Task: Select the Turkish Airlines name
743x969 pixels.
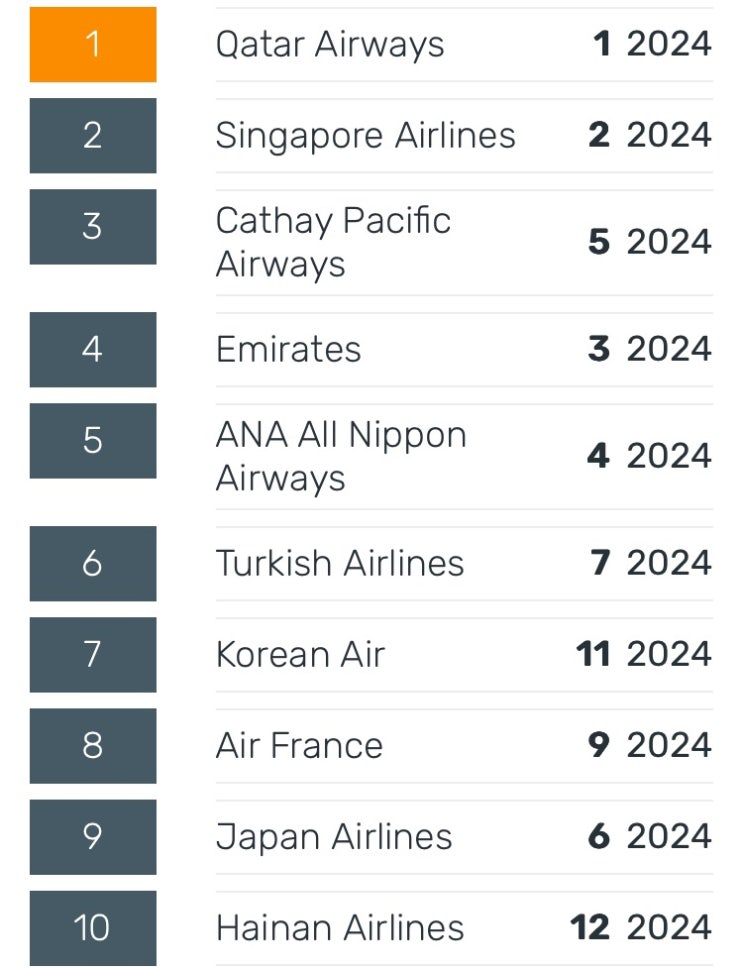Action: coord(340,564)
